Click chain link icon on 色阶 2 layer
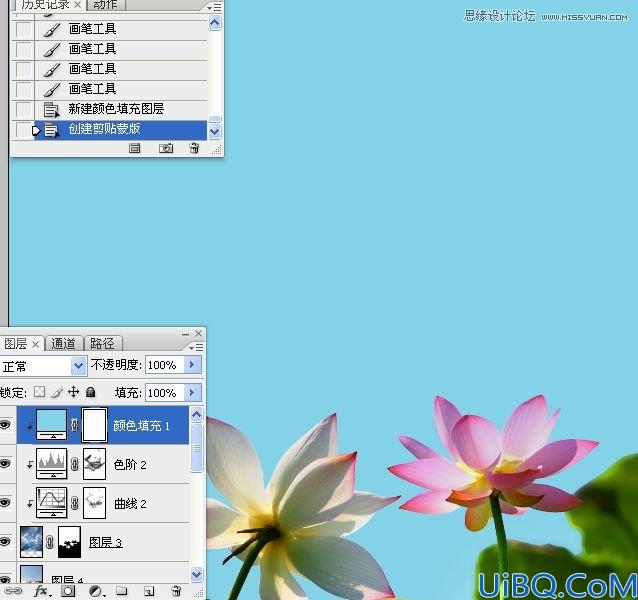Image resolution: width=638 pixels, height=600 pixels. point(74,464)
